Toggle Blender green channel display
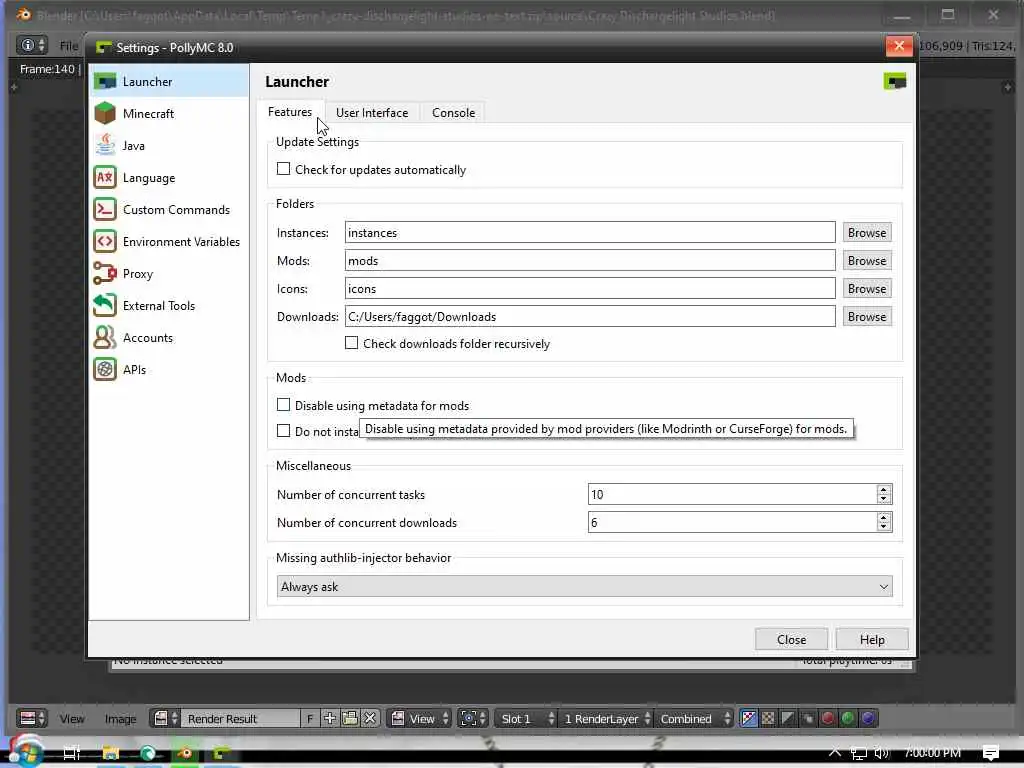Viewport: 1024px width, 768px height. click(848, 718)
